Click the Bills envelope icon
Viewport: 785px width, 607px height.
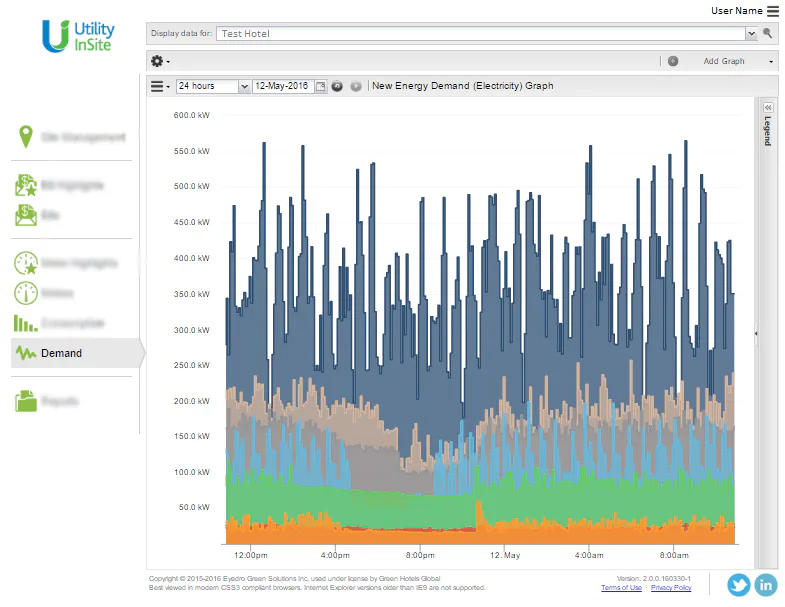coord(26,215)
